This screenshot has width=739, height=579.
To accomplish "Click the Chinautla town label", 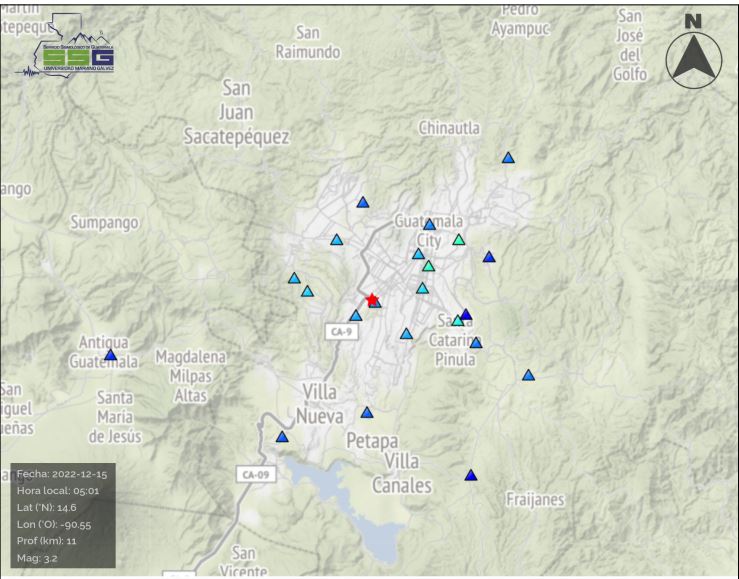I will pyautogui.click(x=449, y=128).
